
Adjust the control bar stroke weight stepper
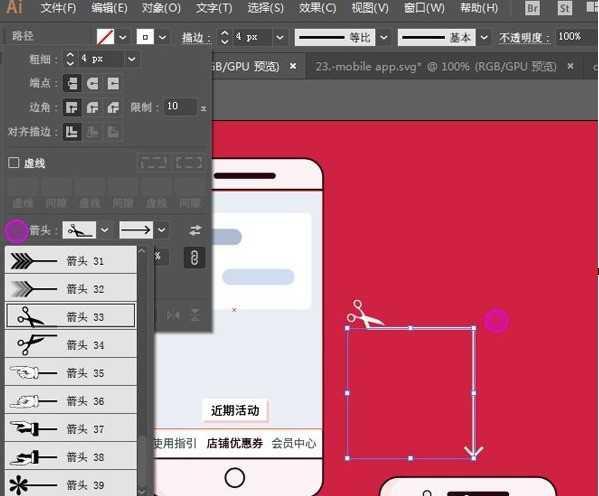[x=225, y=37]
